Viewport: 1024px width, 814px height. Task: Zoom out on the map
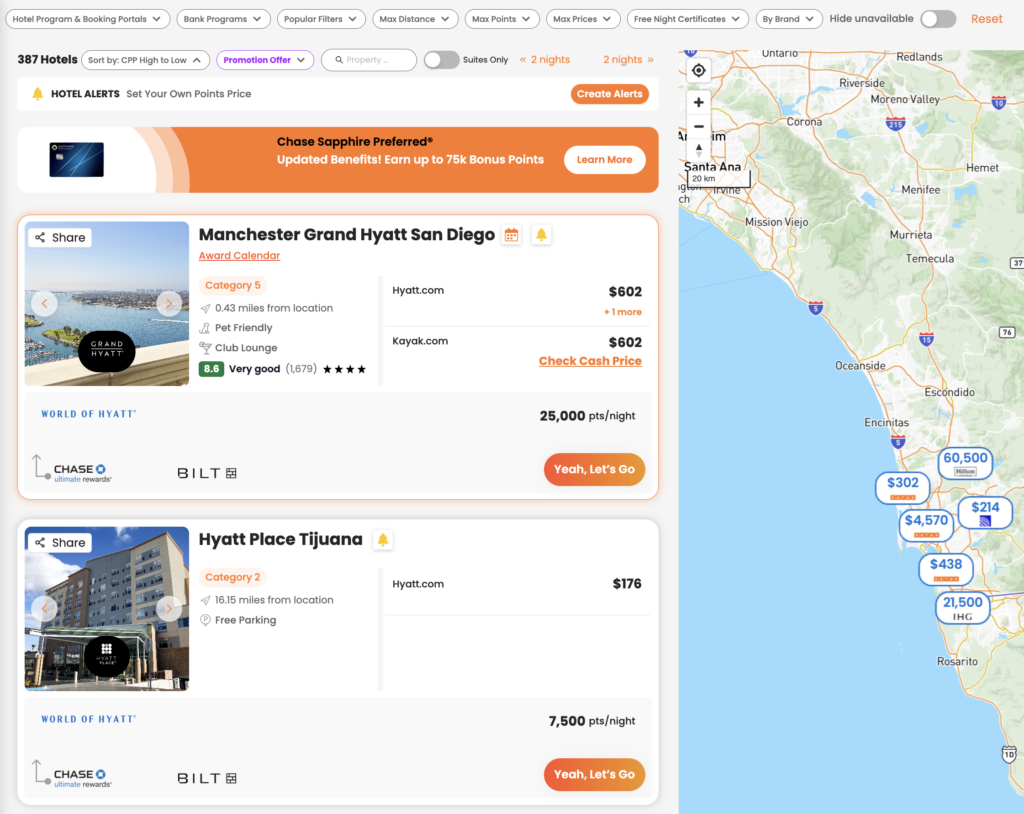pos(699,126)
